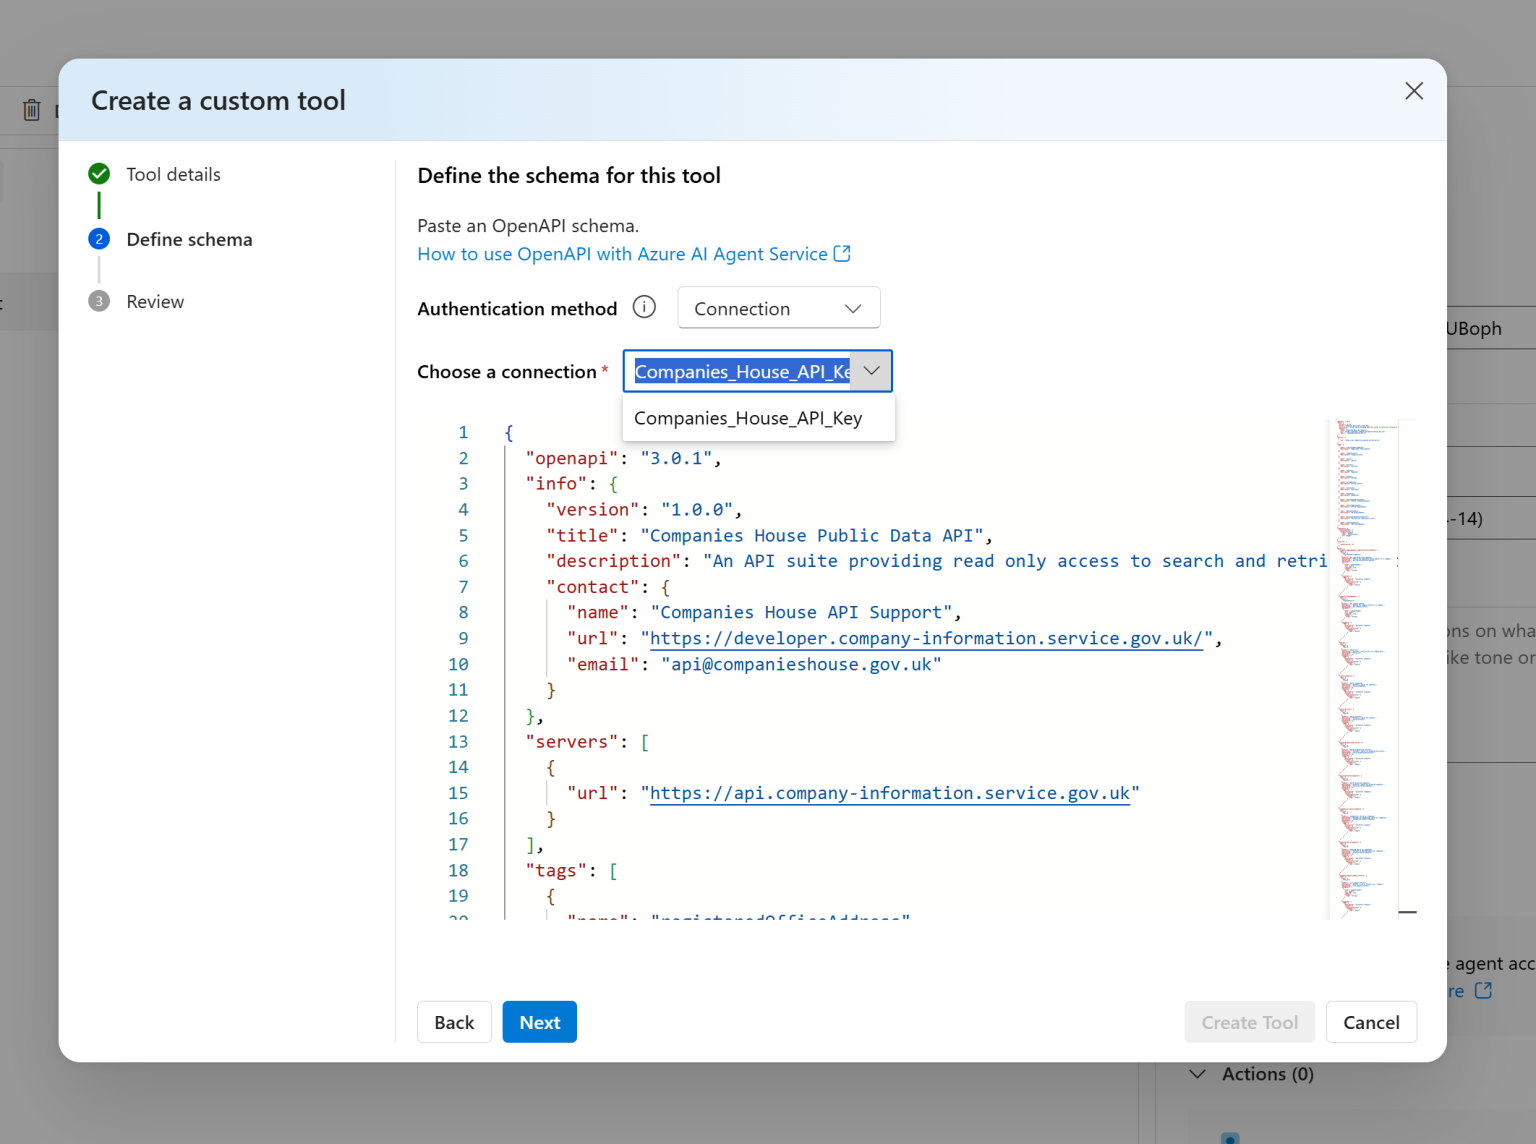
Task: Click the api.company-information.service.gov.uk server URL
Action: click(890, 792)
